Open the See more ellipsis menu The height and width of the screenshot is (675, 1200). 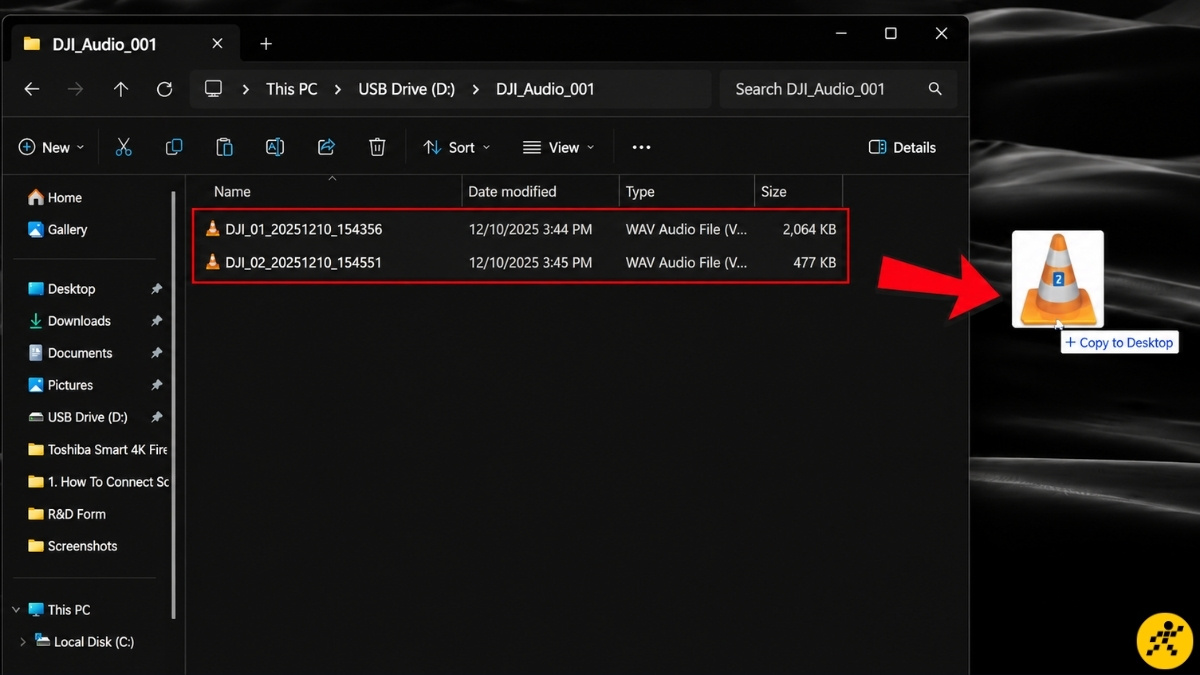pyautogui.click(x=642, y=147)
